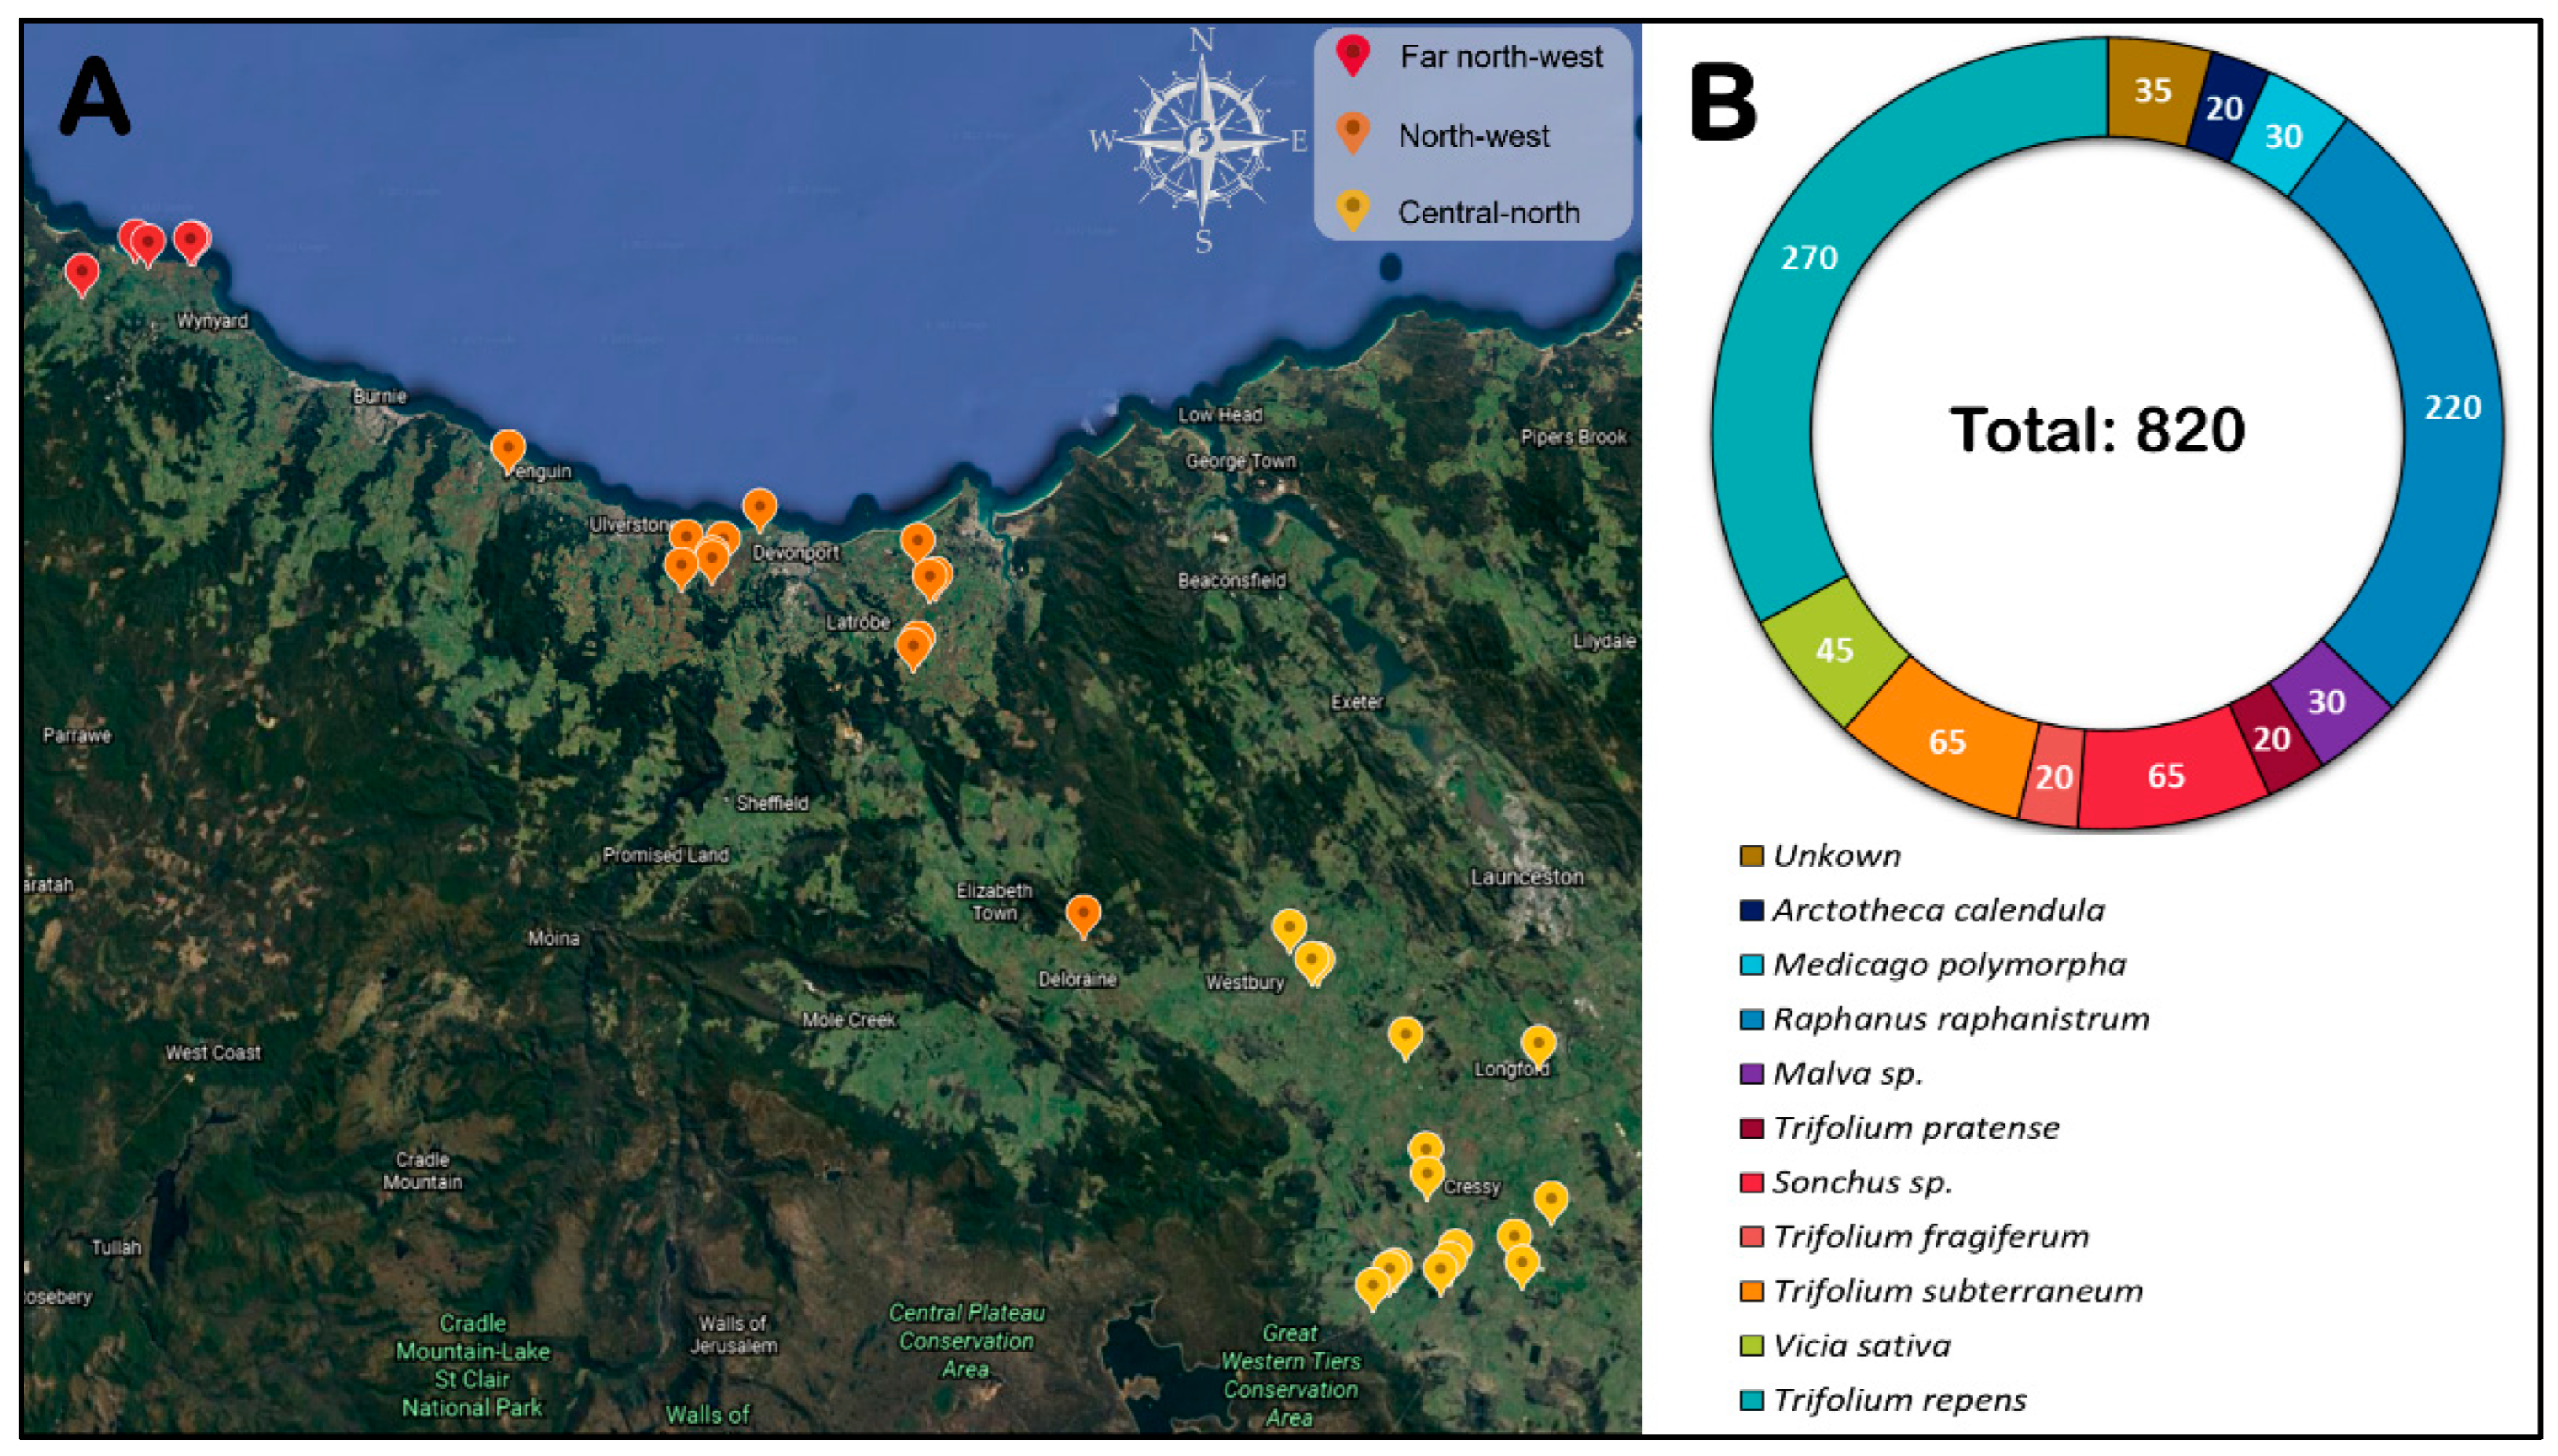Image resolution: width=2558 pixels, height=1456 pixels.
Task: Click the 'Westbury' map label
Action: pyautogui.click(x=1245, y=982)
